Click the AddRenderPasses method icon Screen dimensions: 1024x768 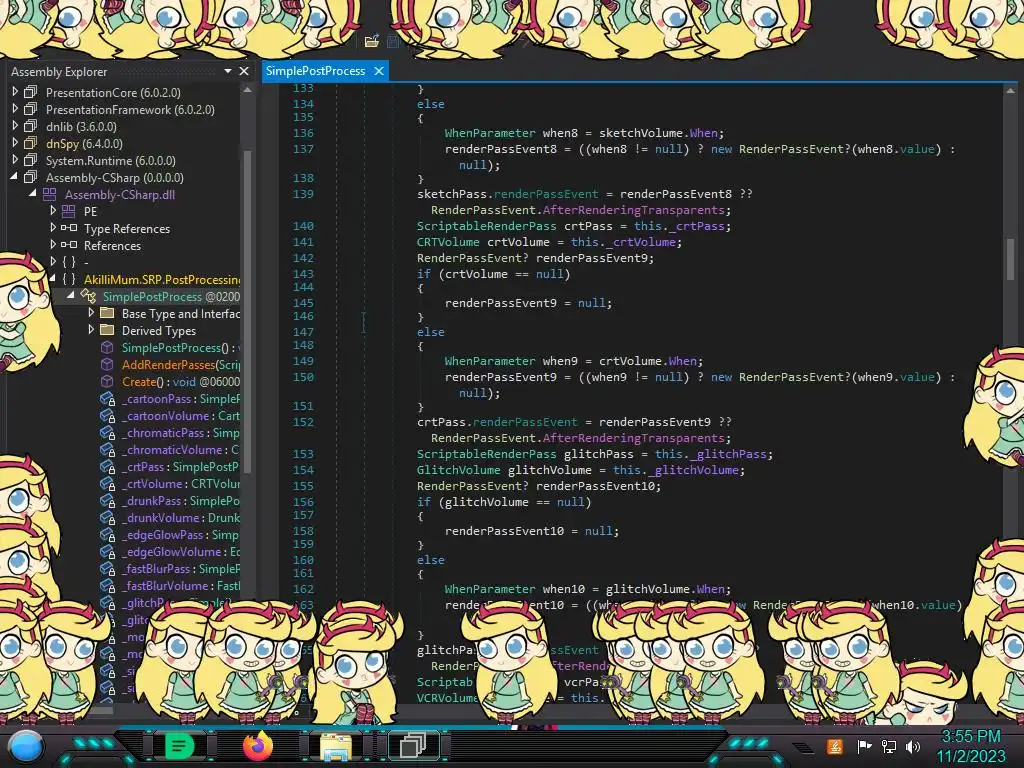coord(107,364)
